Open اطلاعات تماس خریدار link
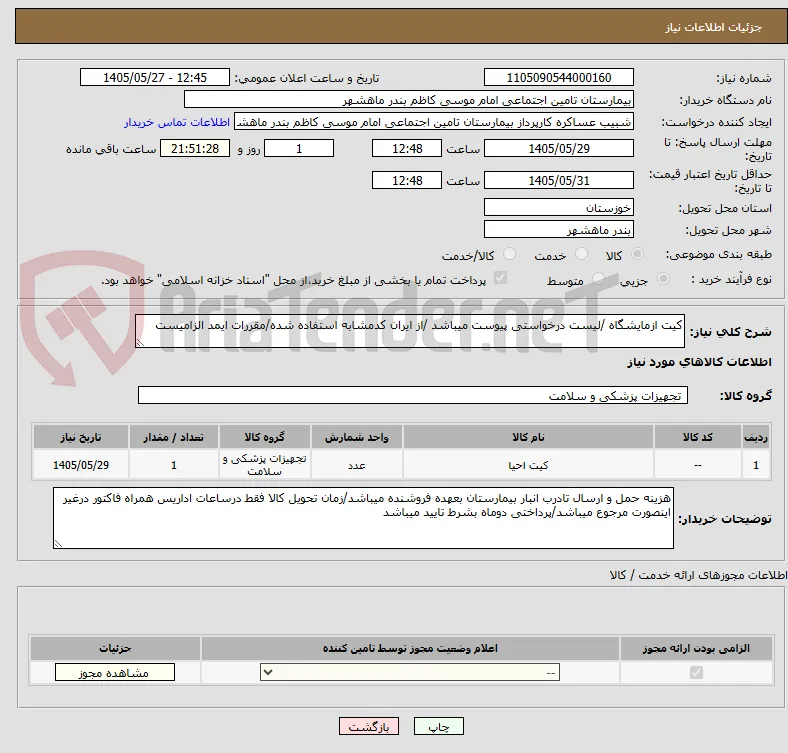 click(177, 122)
